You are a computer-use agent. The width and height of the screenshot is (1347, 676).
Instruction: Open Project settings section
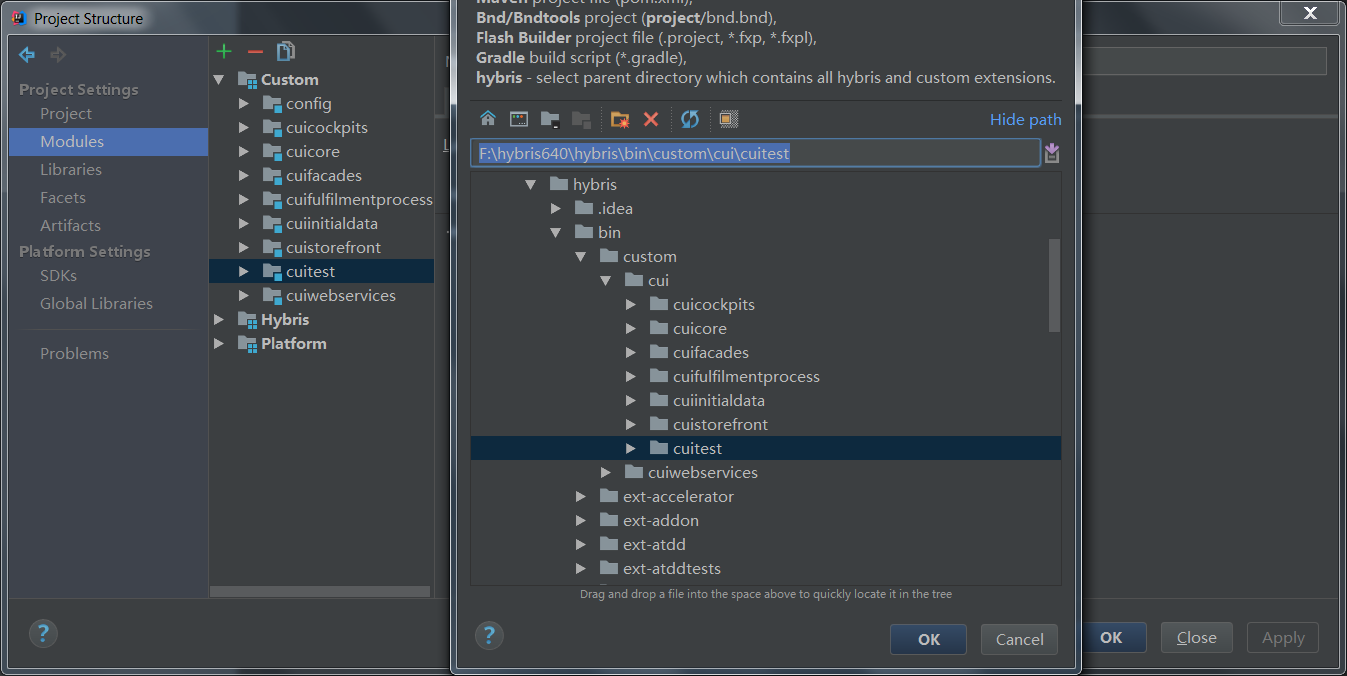click(66, 114)
